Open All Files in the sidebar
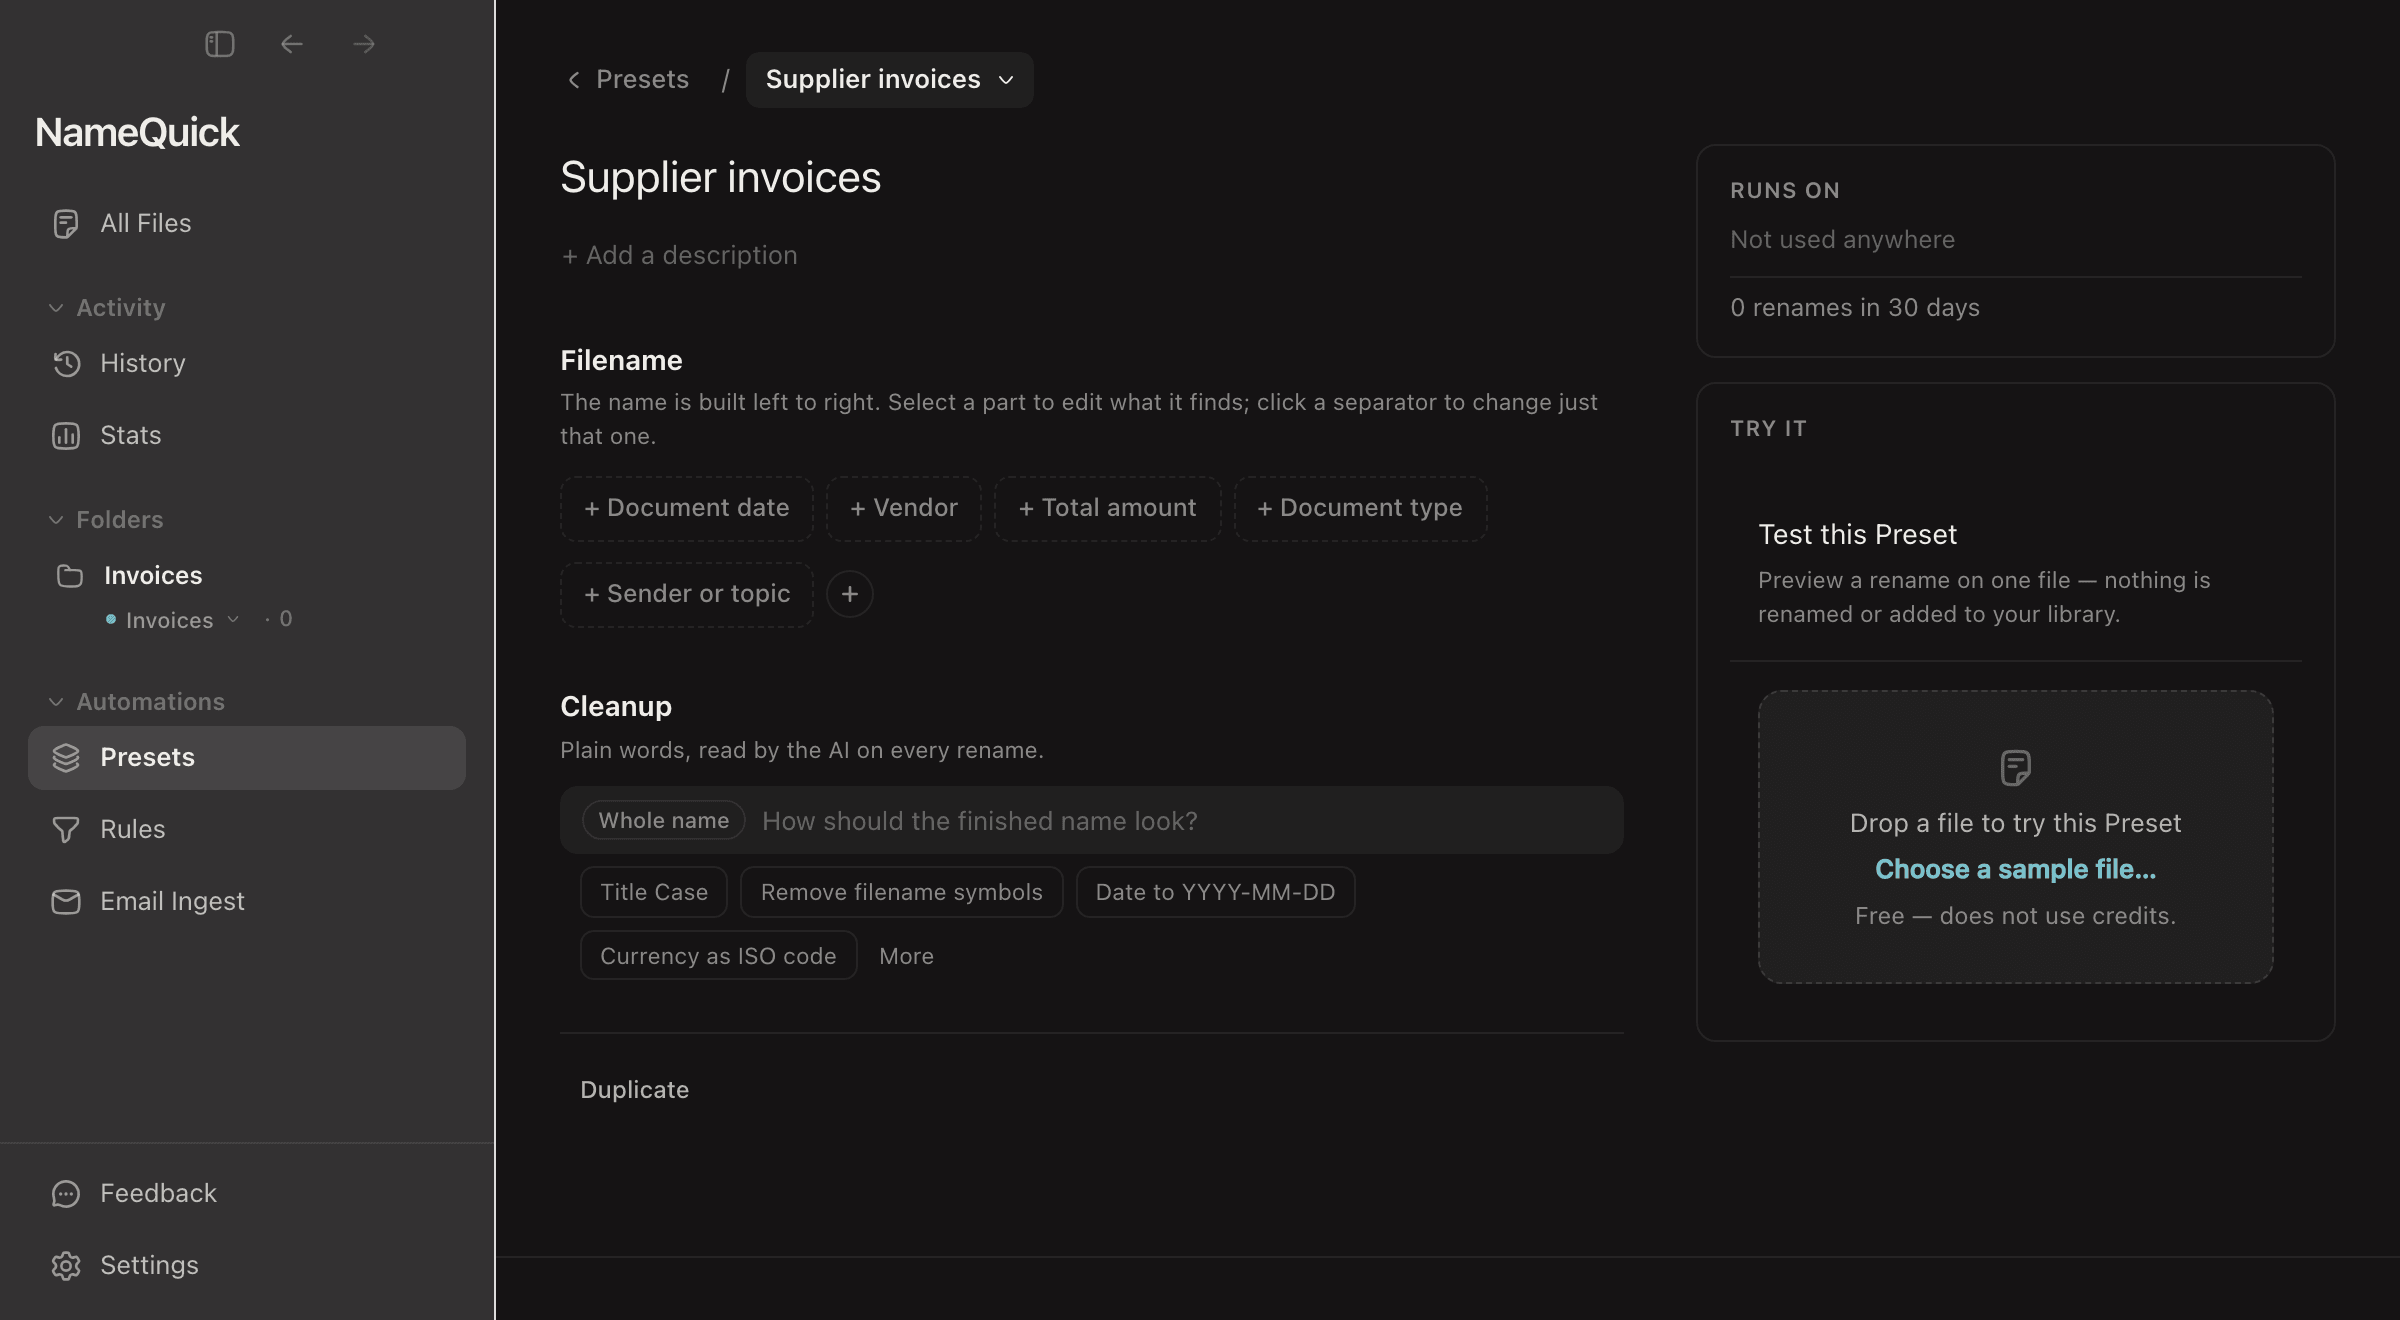This screenshot has width=2400, height=1320. [247, 223]
